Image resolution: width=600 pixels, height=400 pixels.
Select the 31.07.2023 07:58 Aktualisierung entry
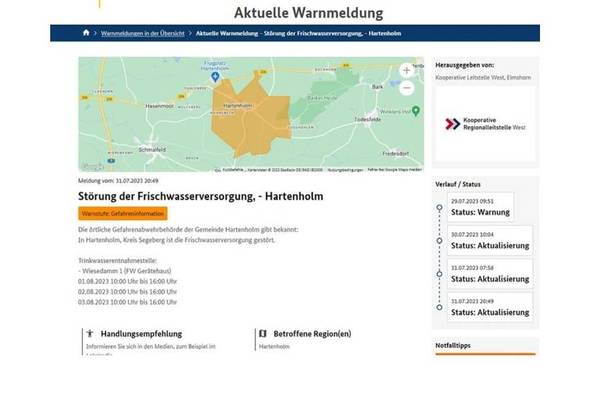(x=489, y=274)
